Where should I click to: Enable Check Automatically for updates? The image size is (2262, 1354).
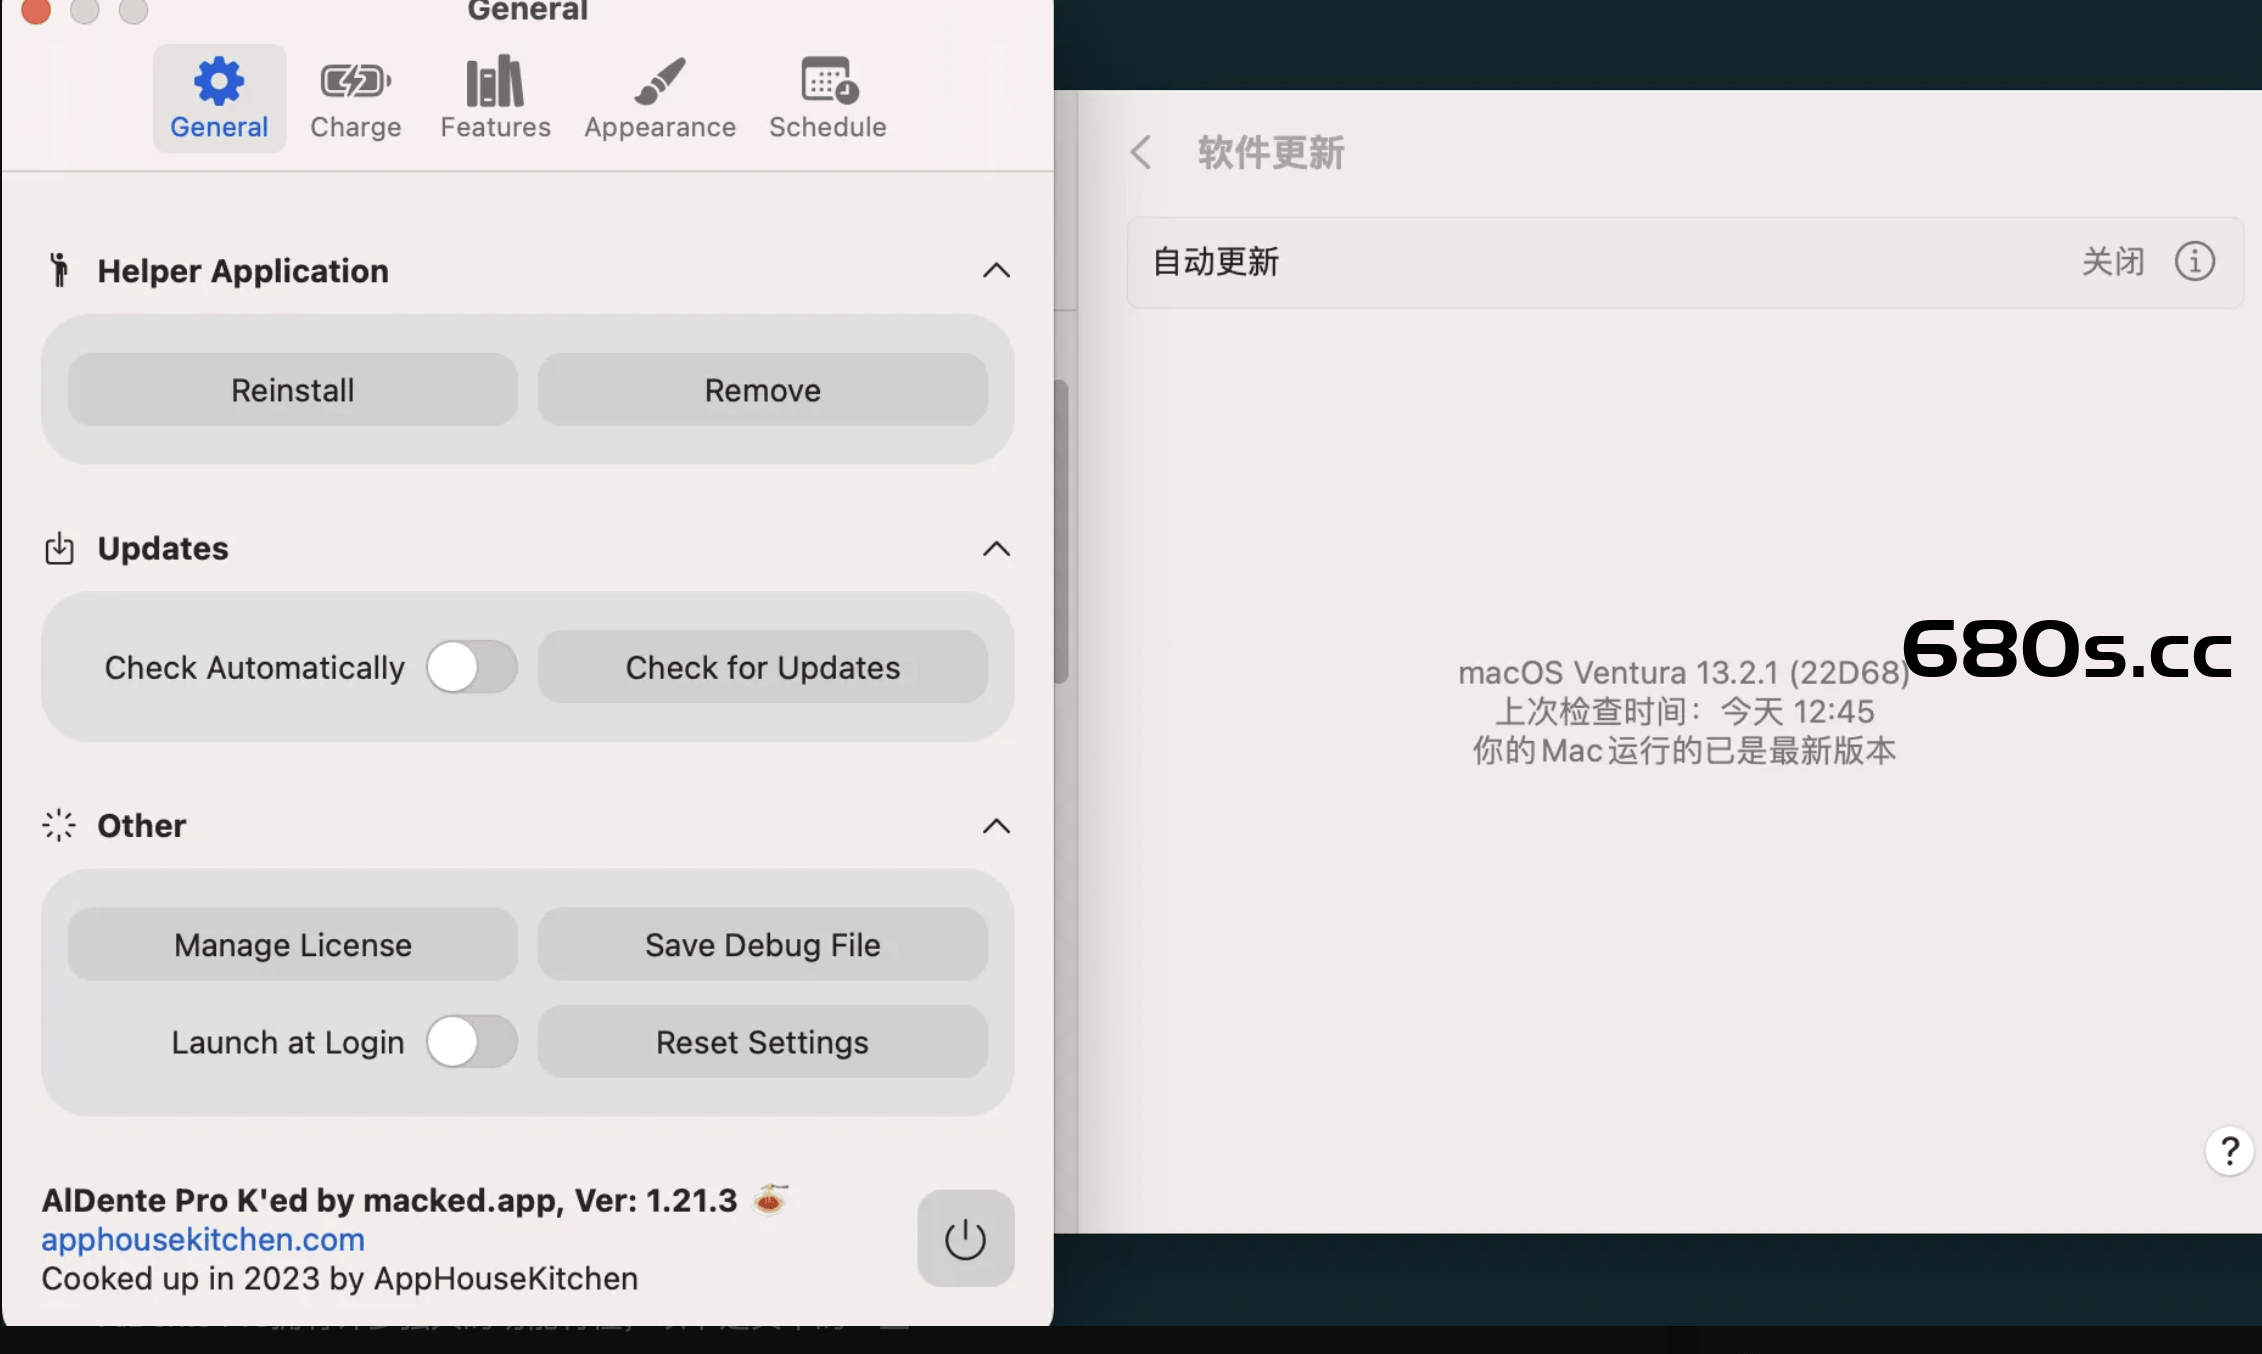[x=470, y=667]
